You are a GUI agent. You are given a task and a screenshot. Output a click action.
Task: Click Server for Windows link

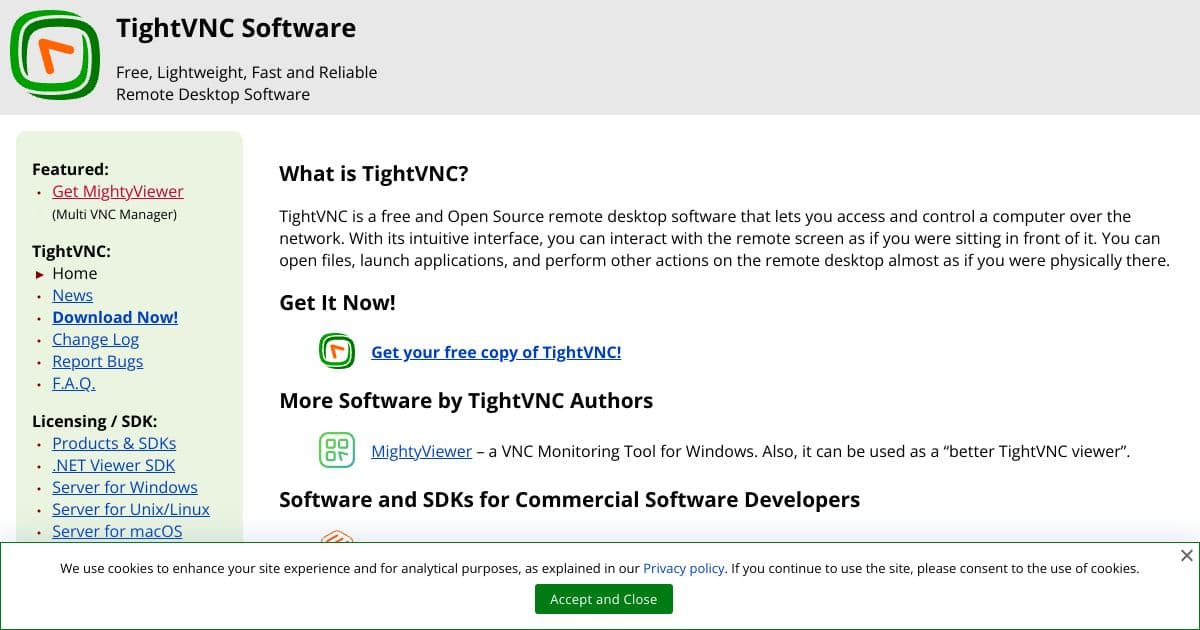point(124,487)
